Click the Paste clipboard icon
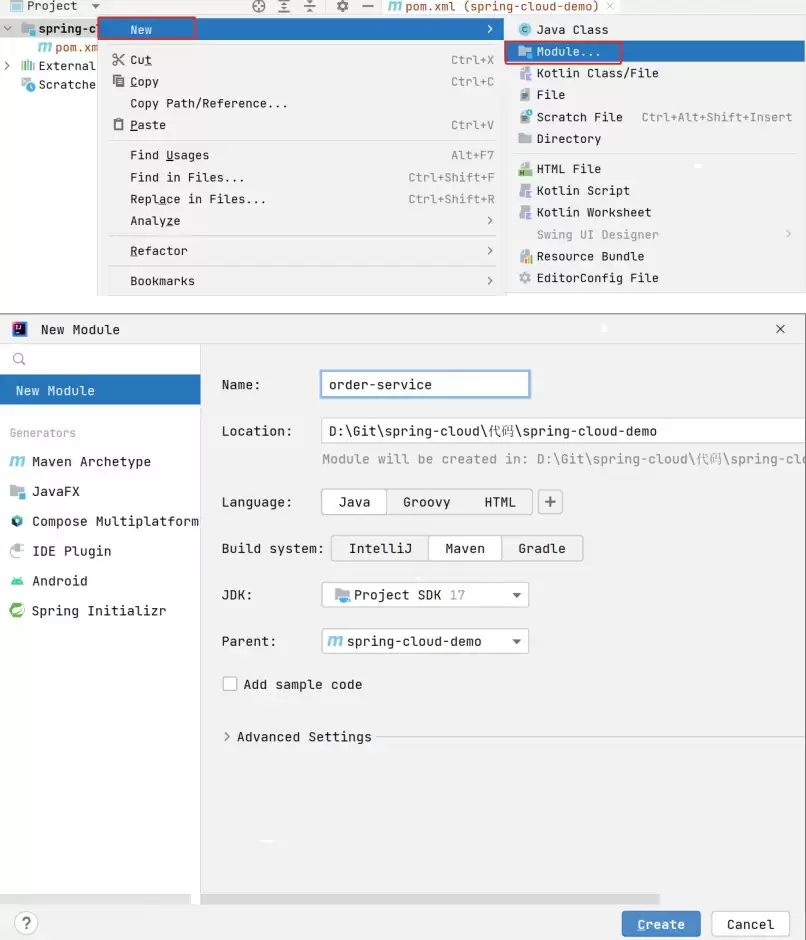 [118, 124]
